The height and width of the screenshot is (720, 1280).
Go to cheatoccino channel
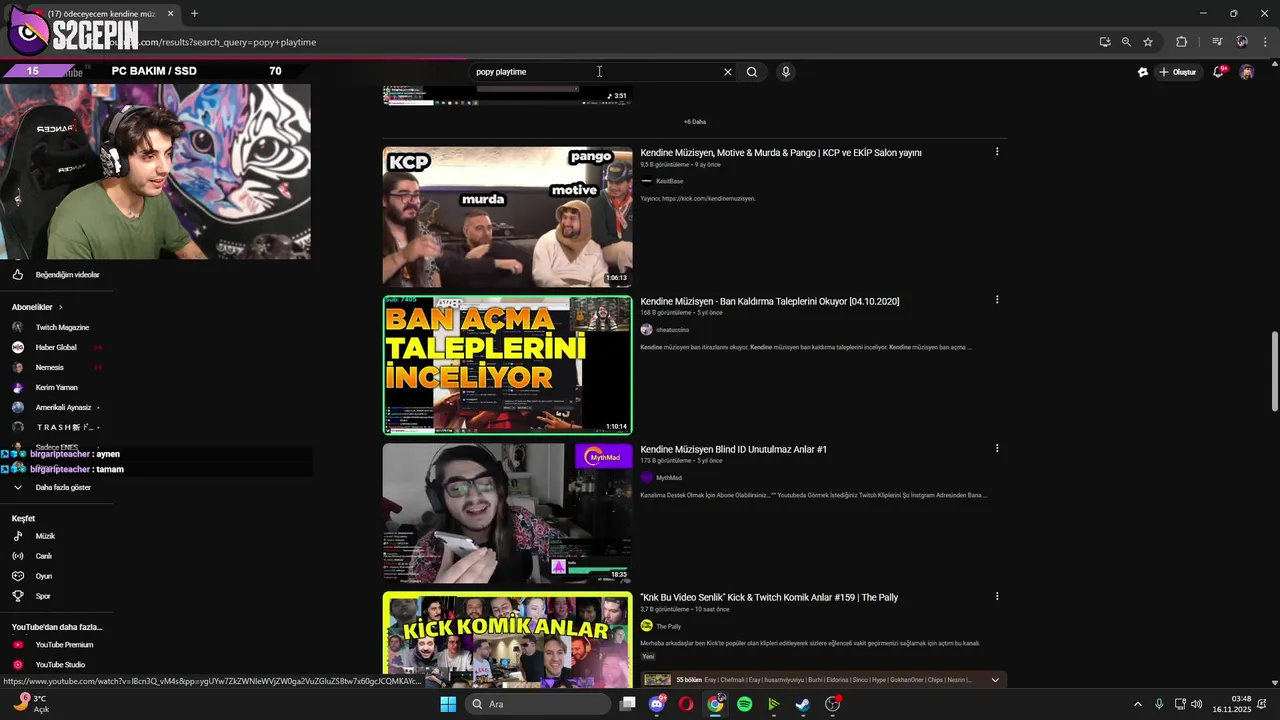pos(672,329)
